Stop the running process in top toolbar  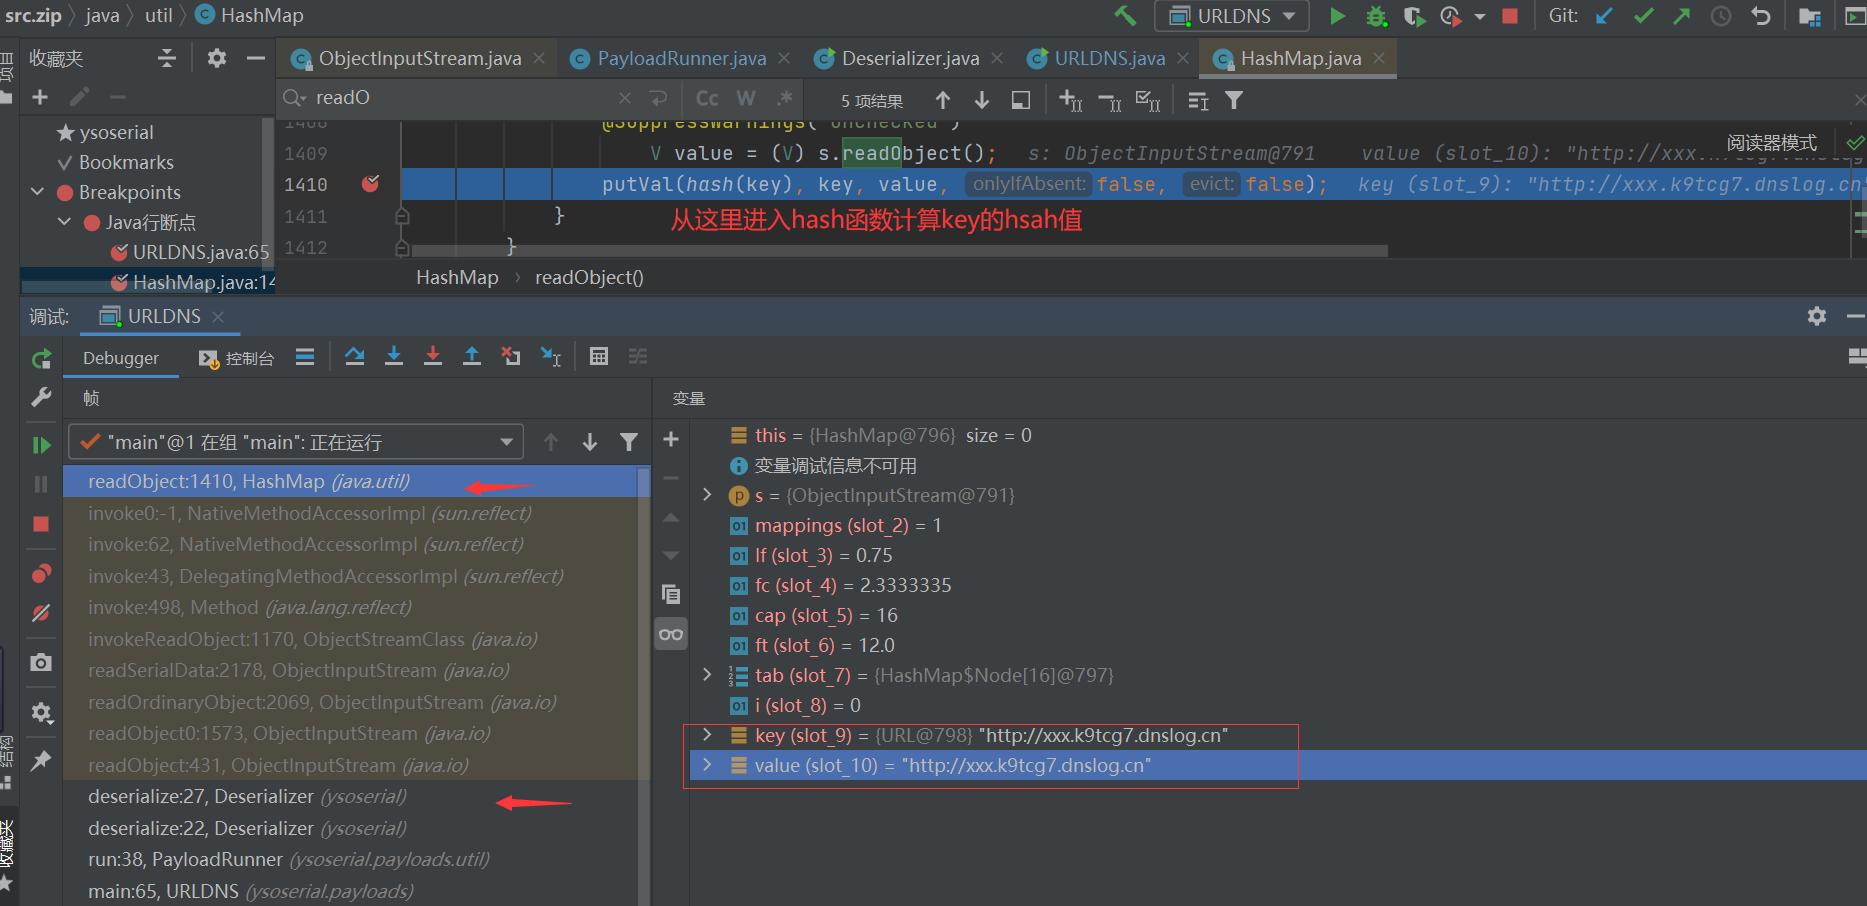1510,16
